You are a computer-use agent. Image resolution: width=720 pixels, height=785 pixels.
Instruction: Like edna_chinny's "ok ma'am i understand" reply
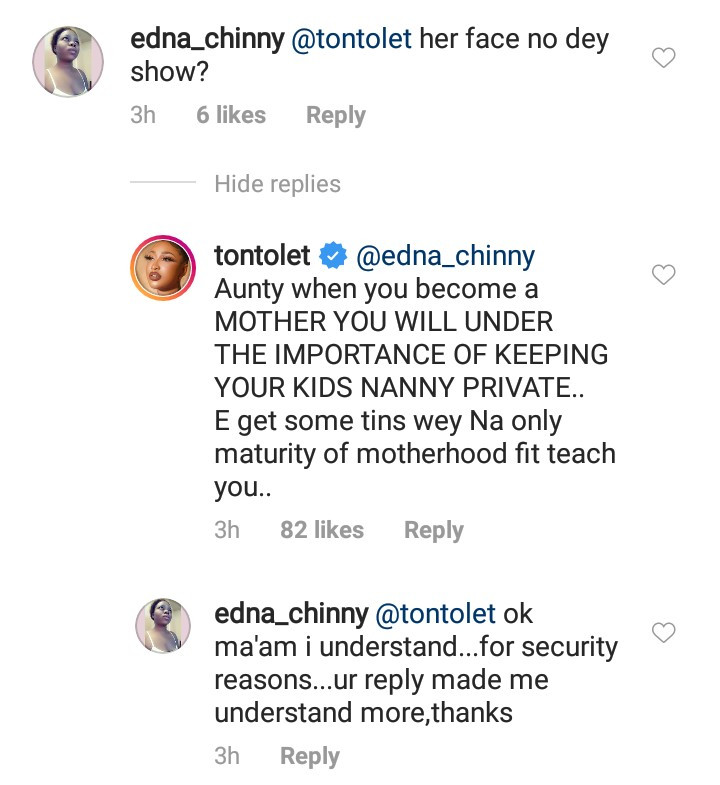(663, 632)
